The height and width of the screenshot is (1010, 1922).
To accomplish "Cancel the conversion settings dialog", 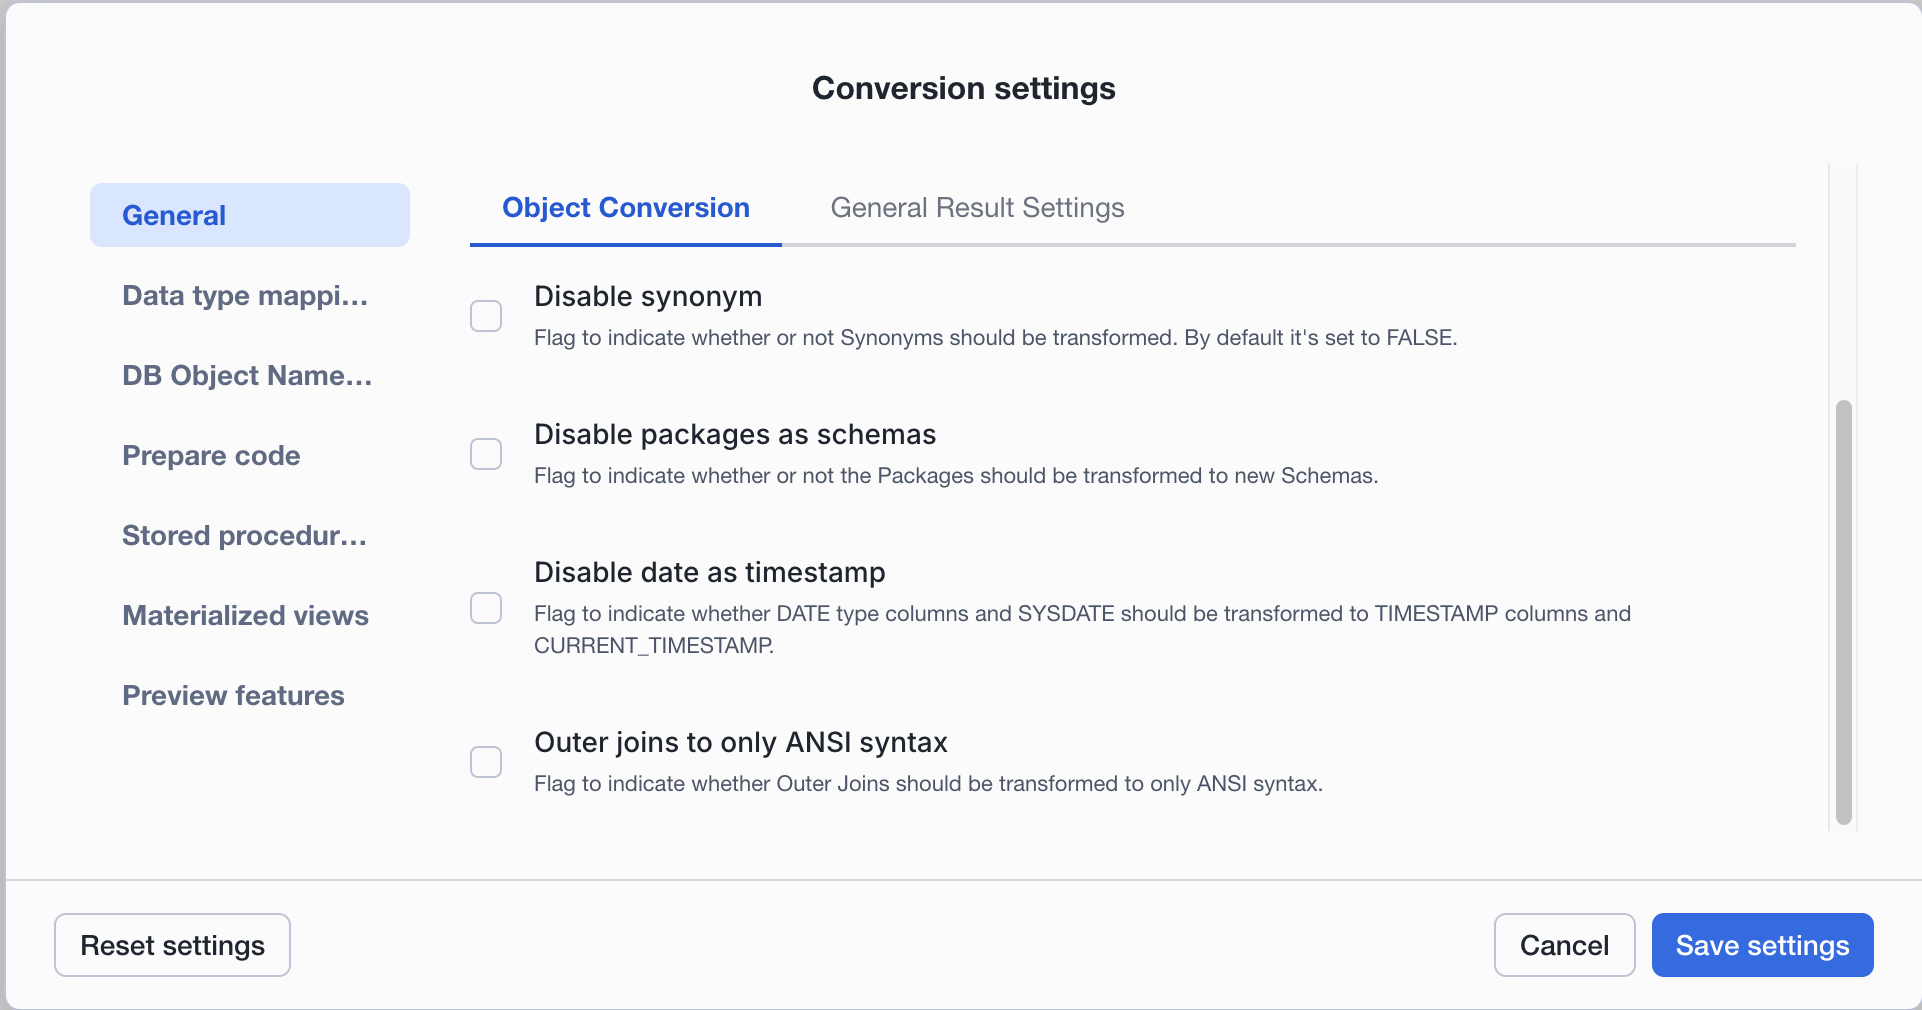I will tap(1564, 945).
